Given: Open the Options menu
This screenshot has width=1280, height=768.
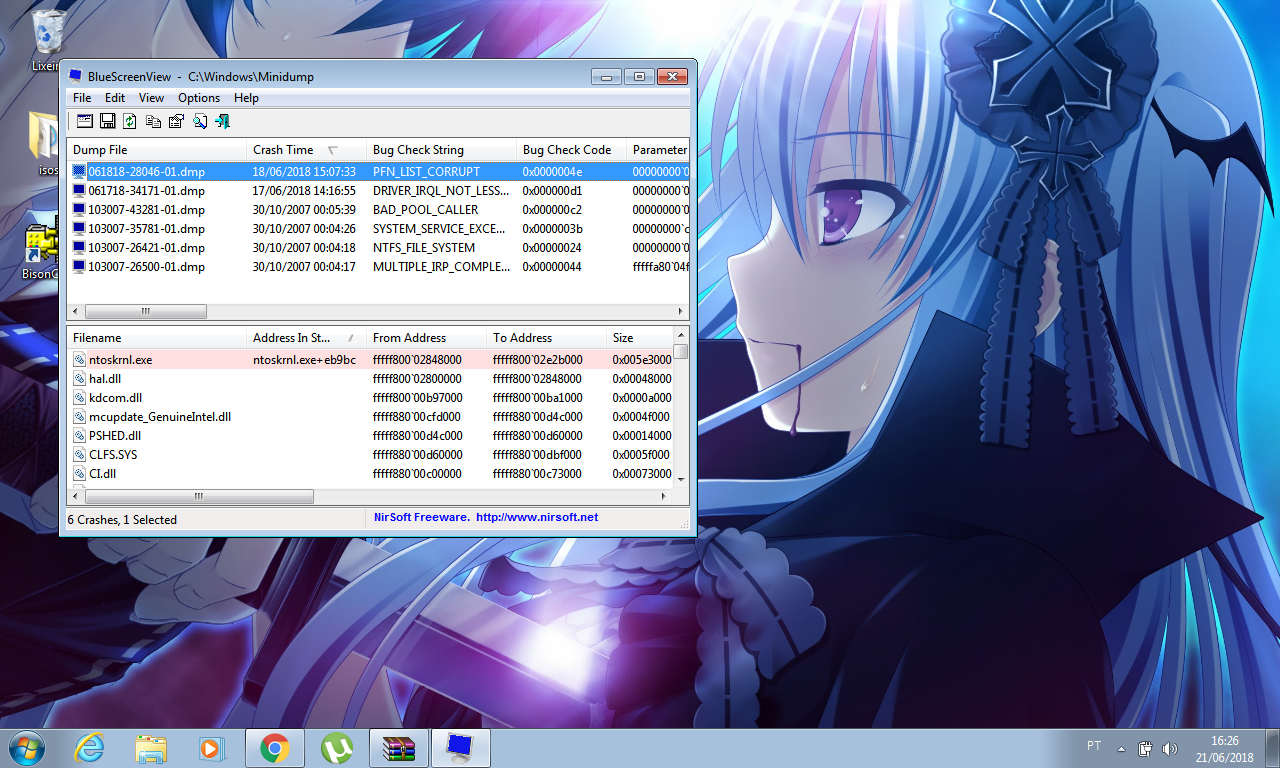Looking at the screenshot, I should 199,98.
